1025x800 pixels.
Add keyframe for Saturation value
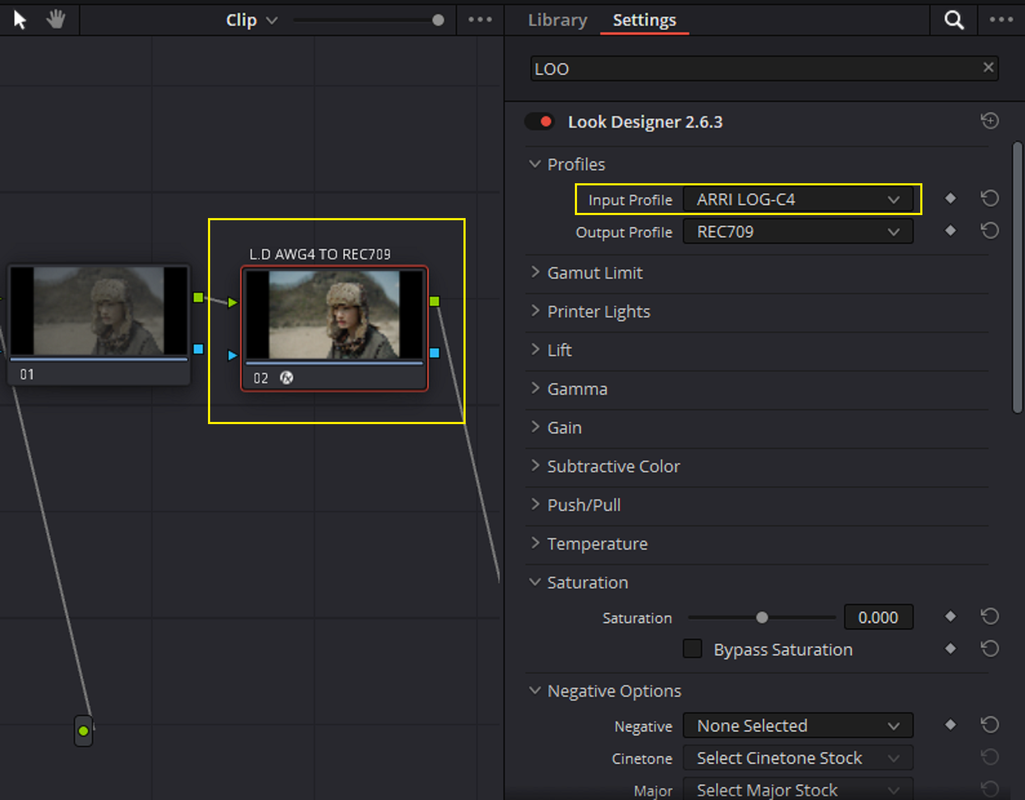tap(950, 616)
